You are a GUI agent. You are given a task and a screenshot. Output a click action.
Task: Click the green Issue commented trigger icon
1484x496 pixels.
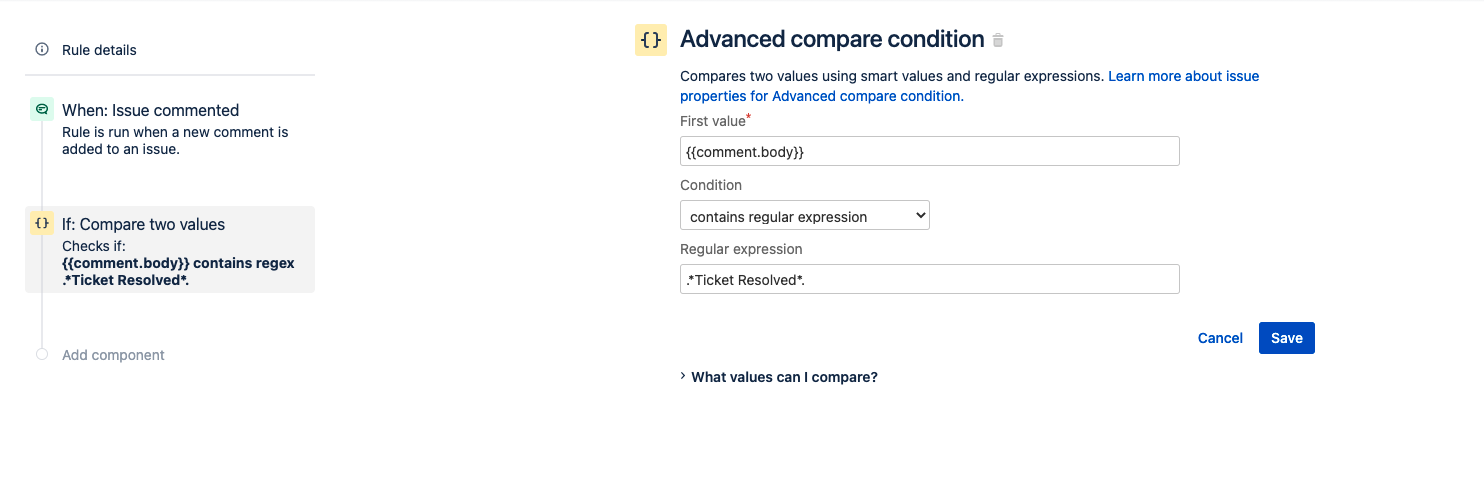pos(42,109)
